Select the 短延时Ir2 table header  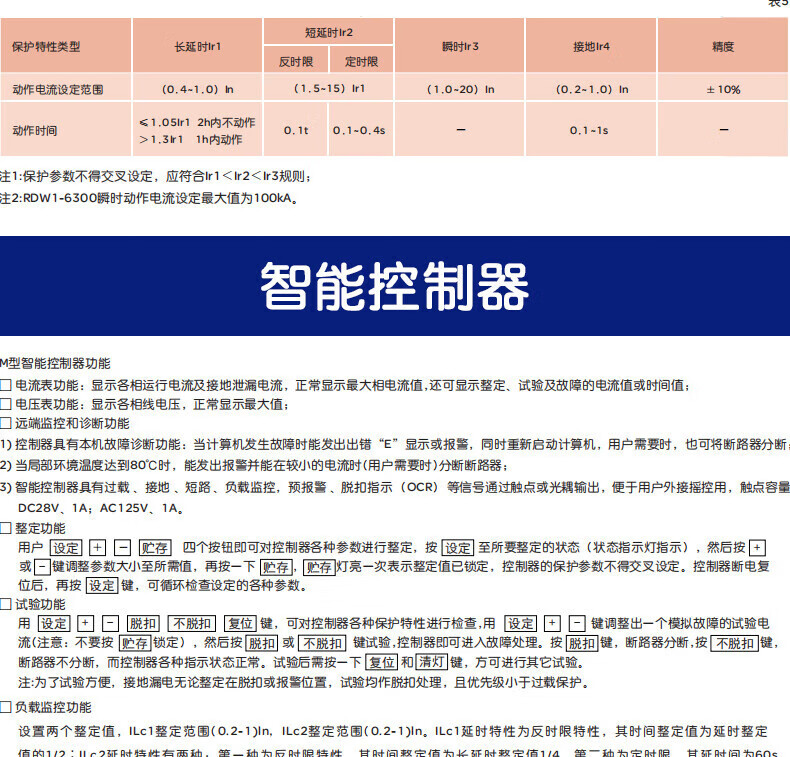point(329,32)
